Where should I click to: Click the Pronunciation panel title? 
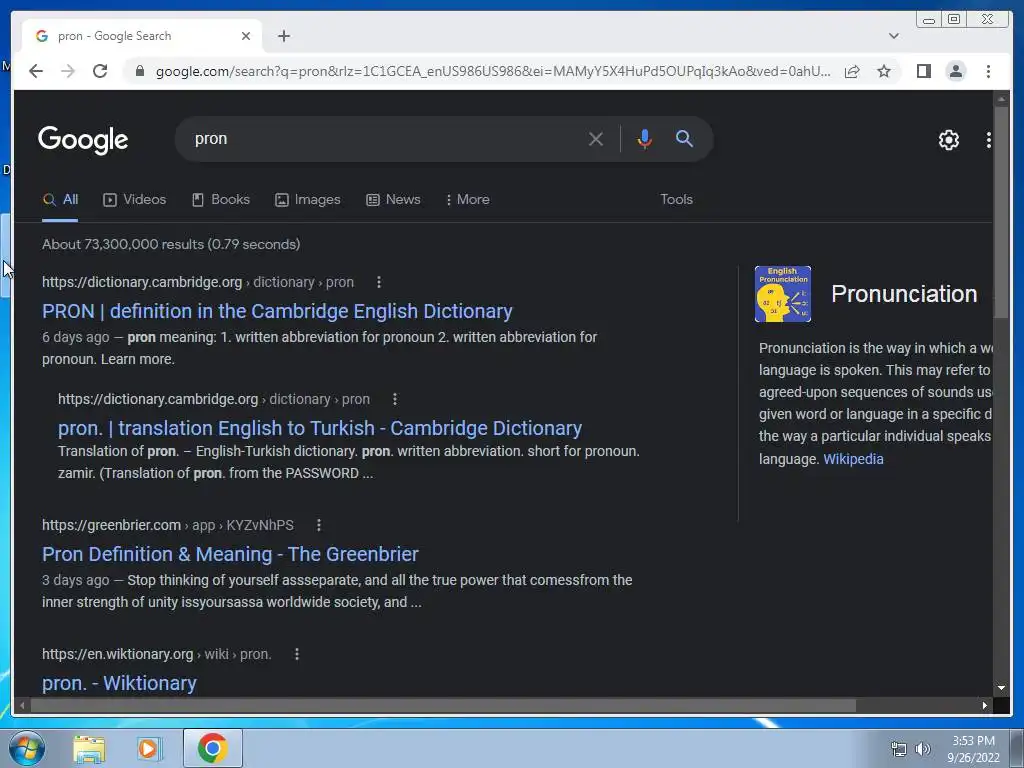pos(904,294)
